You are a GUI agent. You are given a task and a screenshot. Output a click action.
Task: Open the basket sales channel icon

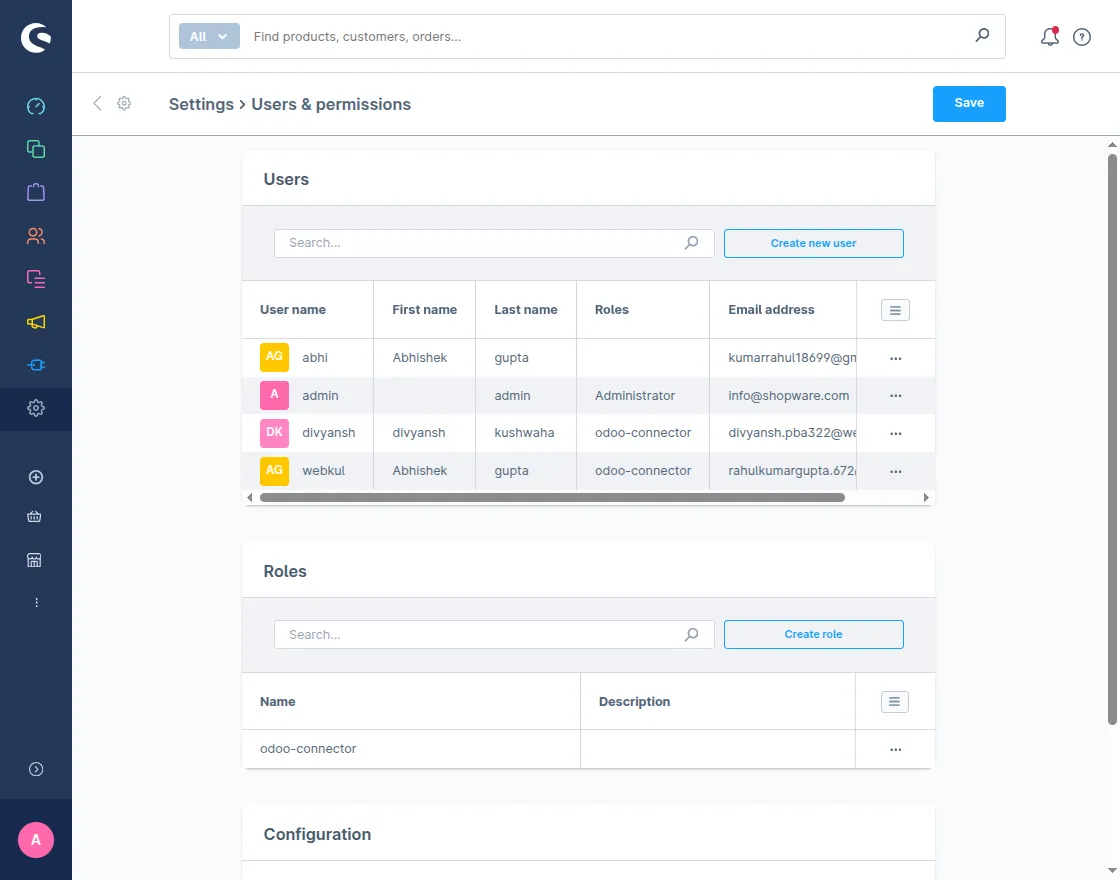[x=34, y=516]
